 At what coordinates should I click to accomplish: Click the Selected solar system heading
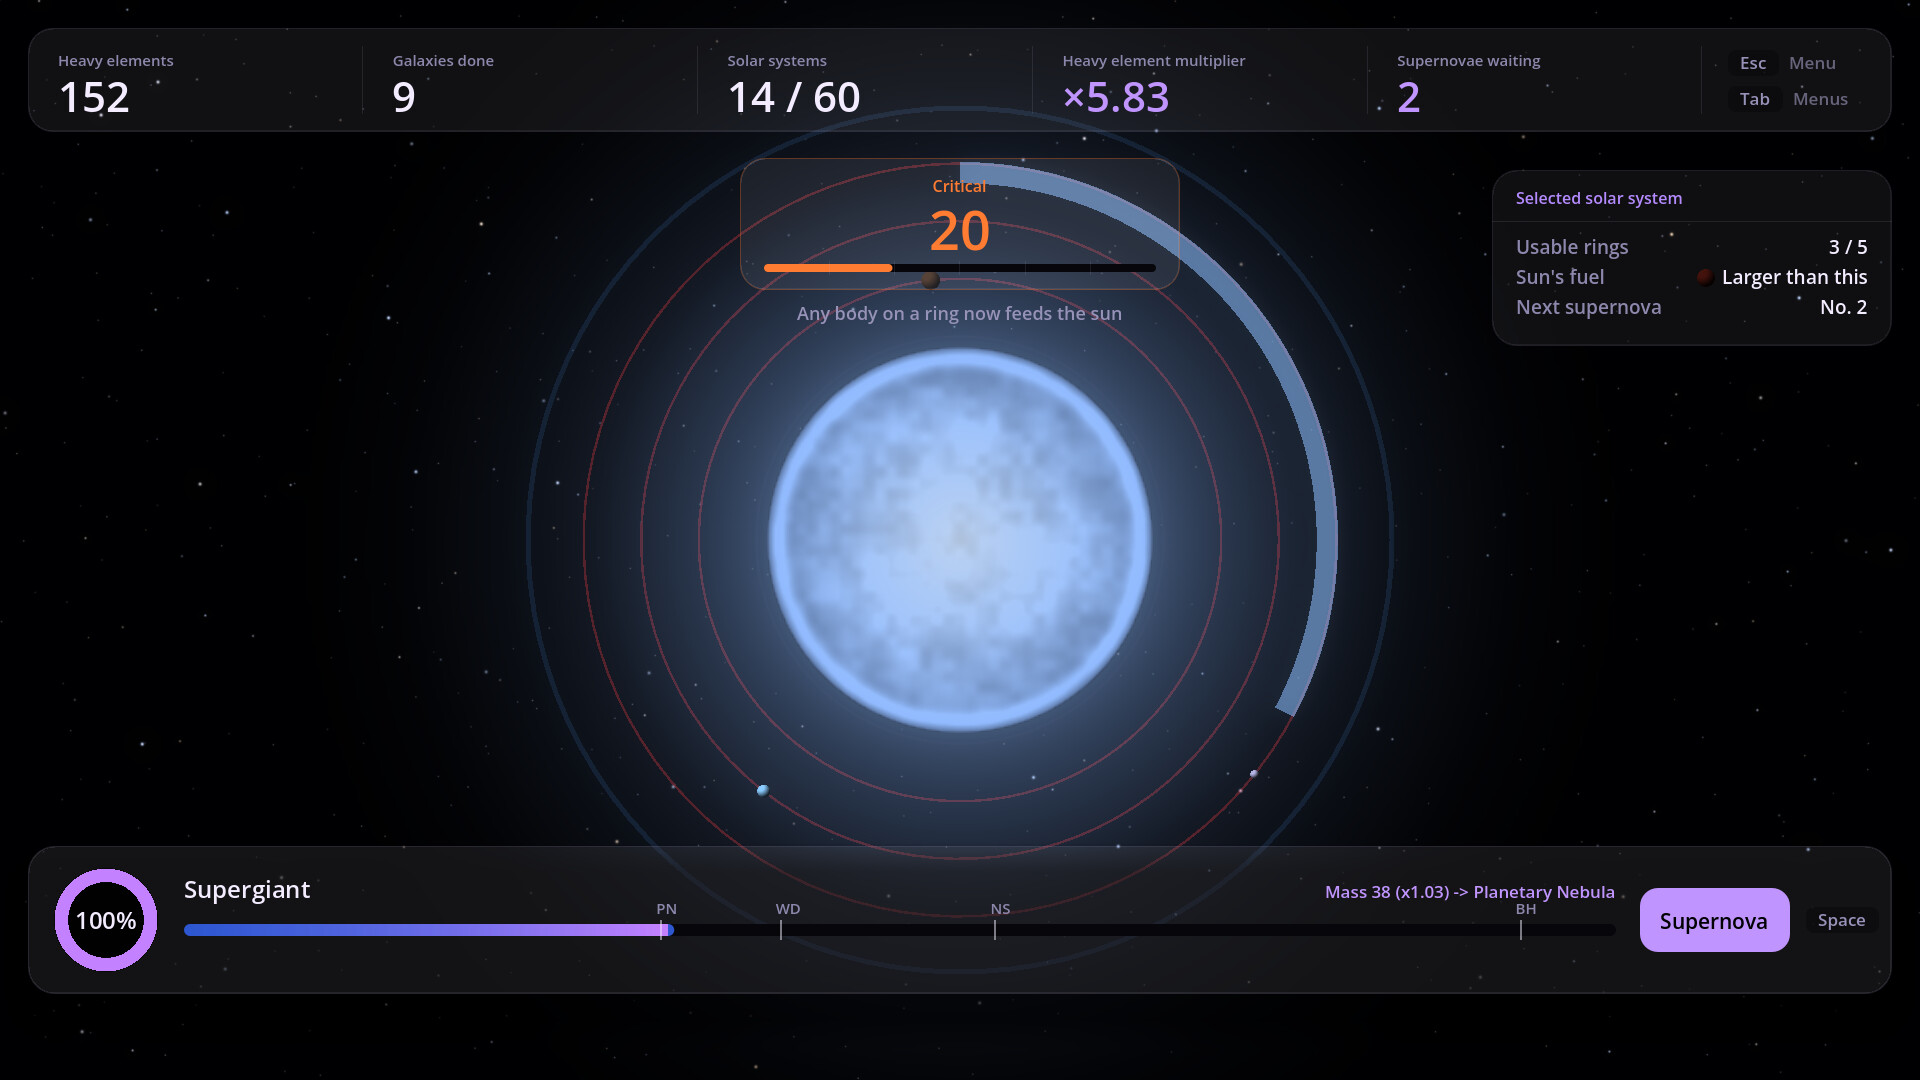(x=1599, y=198)
